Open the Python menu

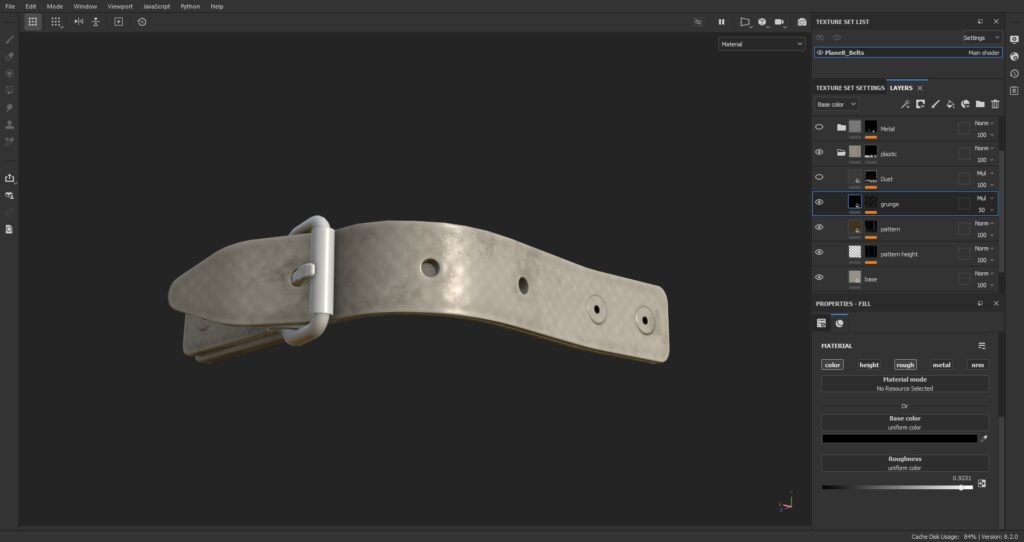pos(190,7)
